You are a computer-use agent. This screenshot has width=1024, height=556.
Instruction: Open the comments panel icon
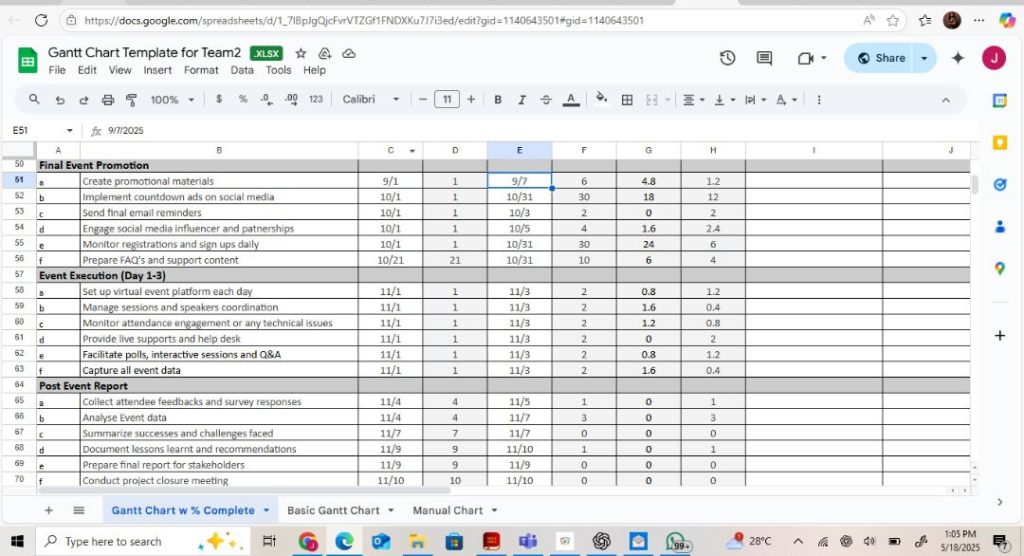[764, 58]
